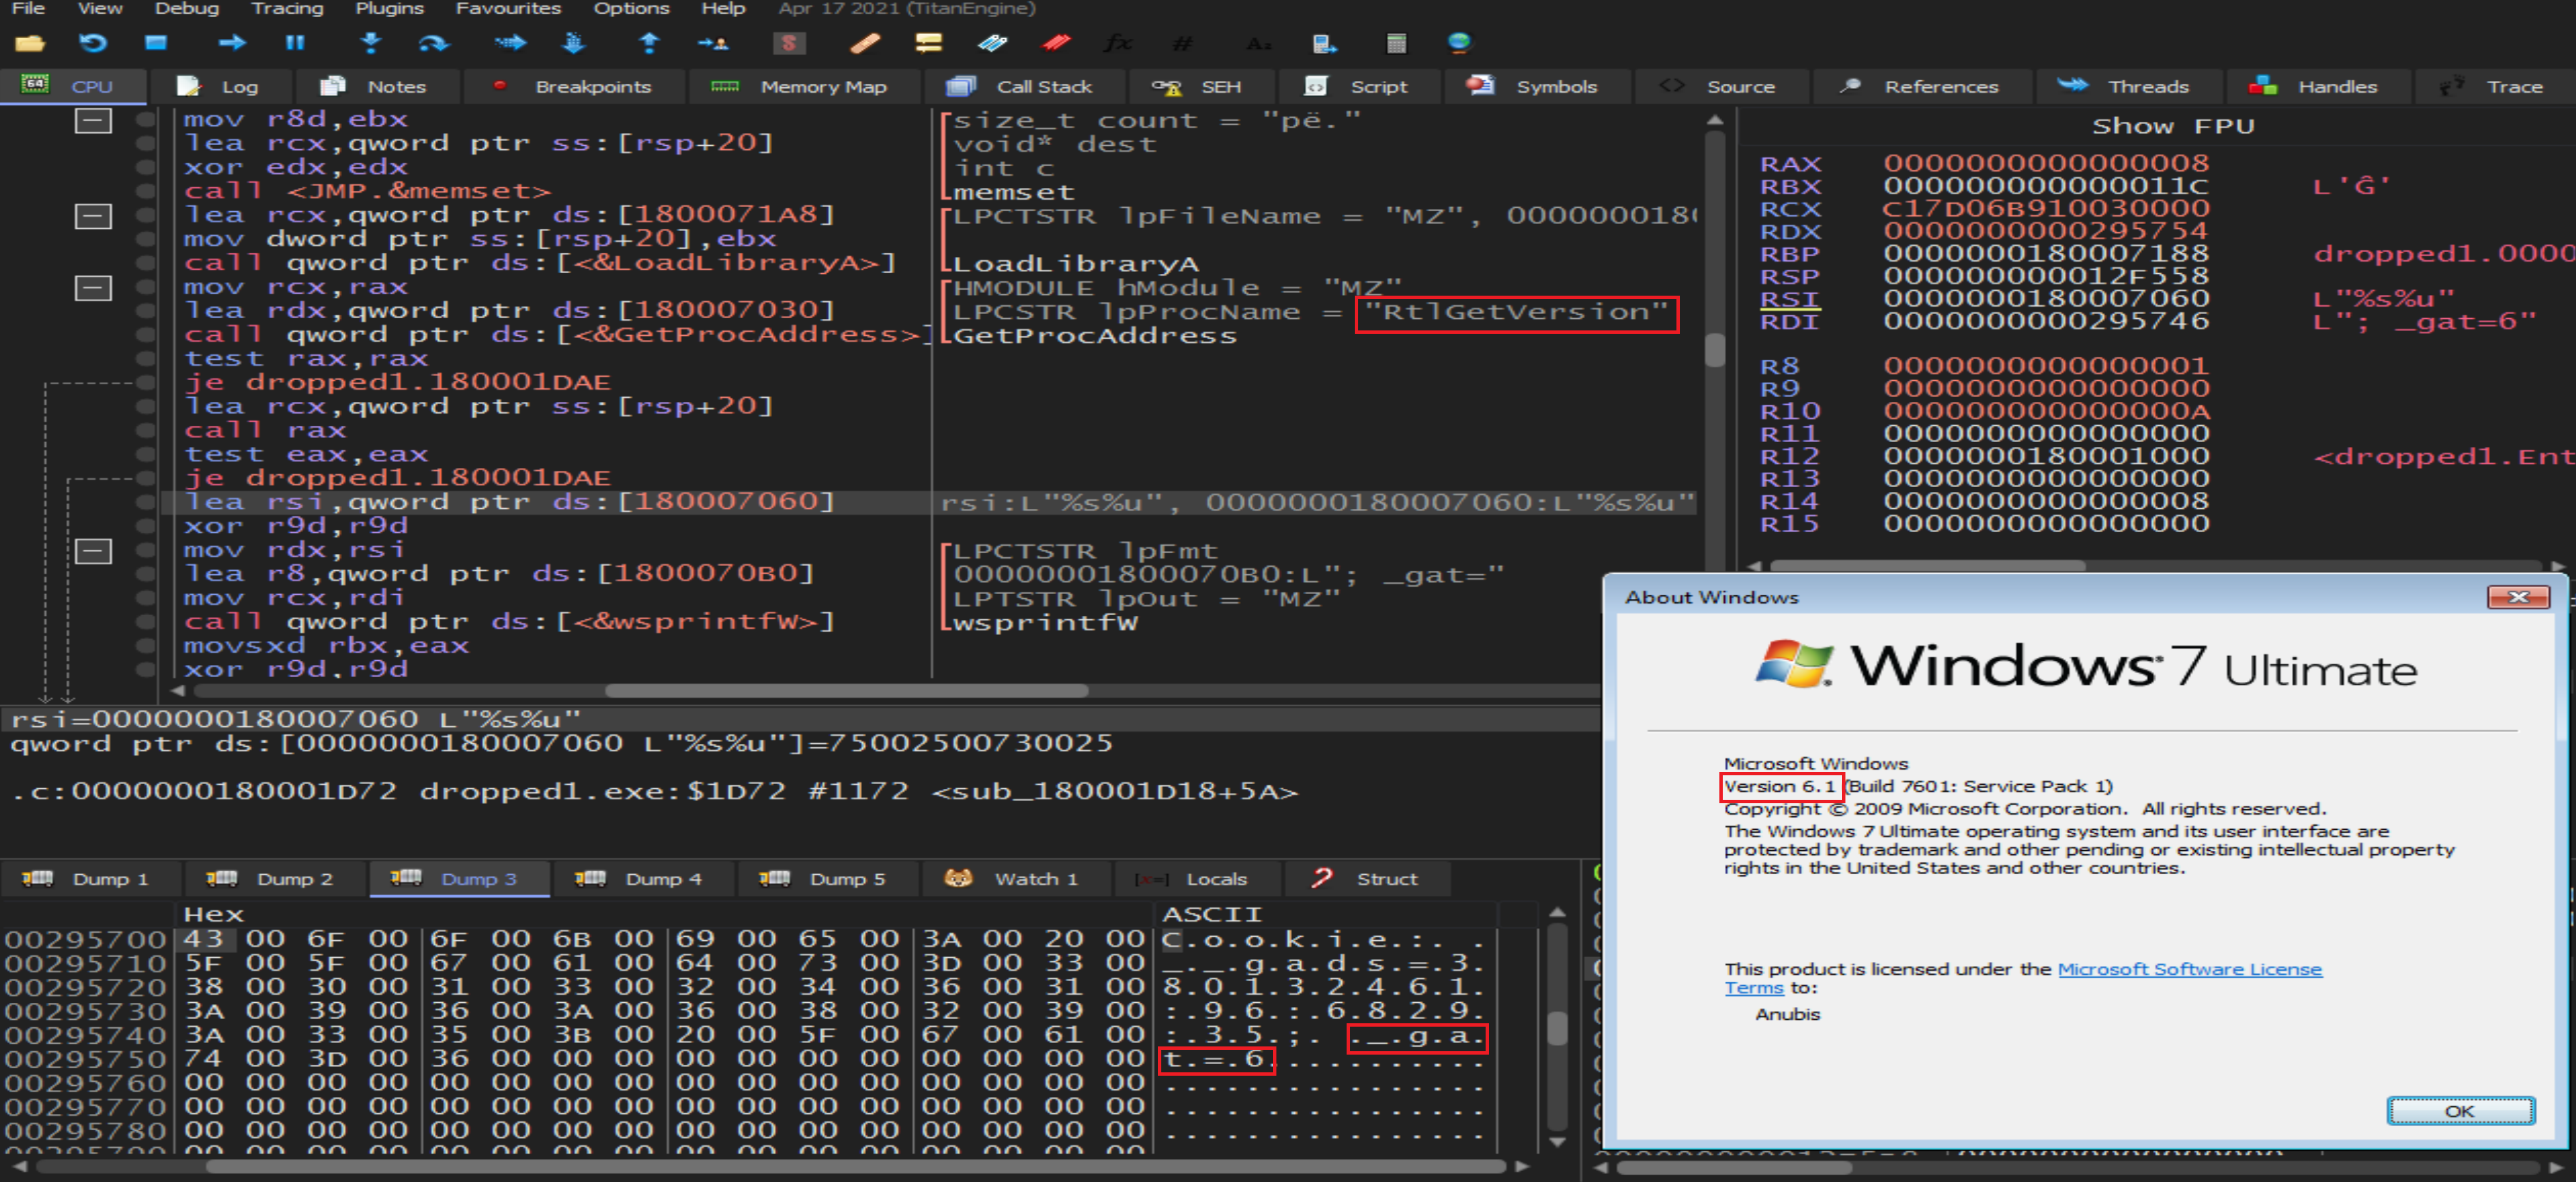
Task: Open the Patches bandage icon
Action: tap(865, 43)
